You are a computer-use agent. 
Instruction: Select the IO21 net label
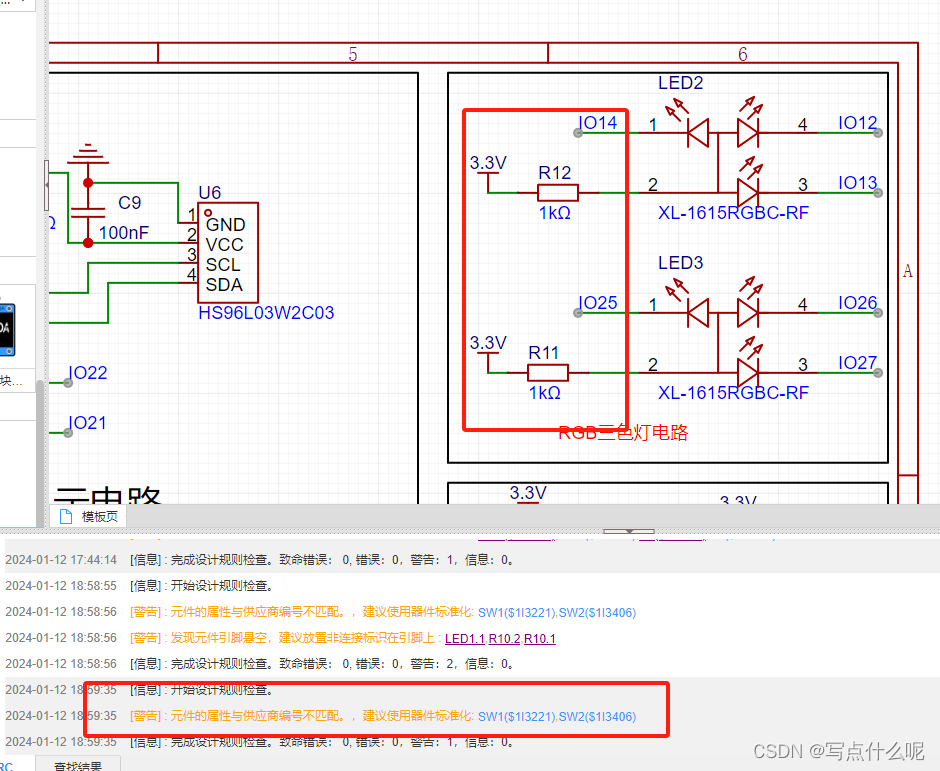88,423
